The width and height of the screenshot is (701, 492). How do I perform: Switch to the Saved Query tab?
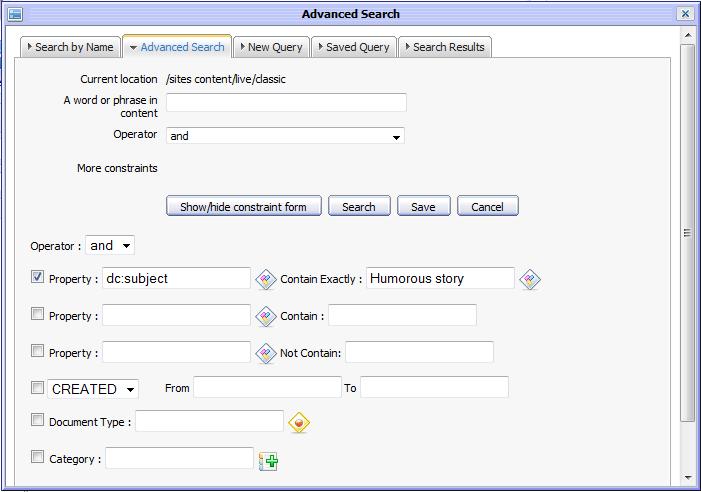(x=354, y=47)
